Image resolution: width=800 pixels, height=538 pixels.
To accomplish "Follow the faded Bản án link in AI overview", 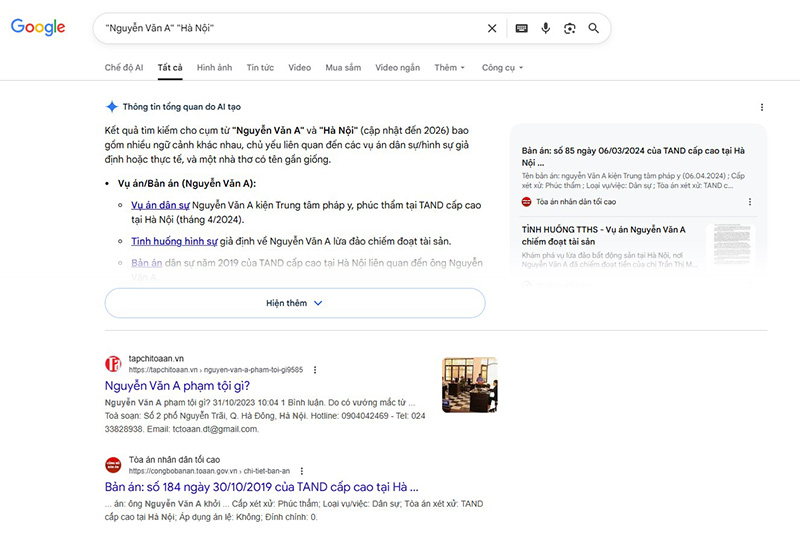I will coord(146,263).
